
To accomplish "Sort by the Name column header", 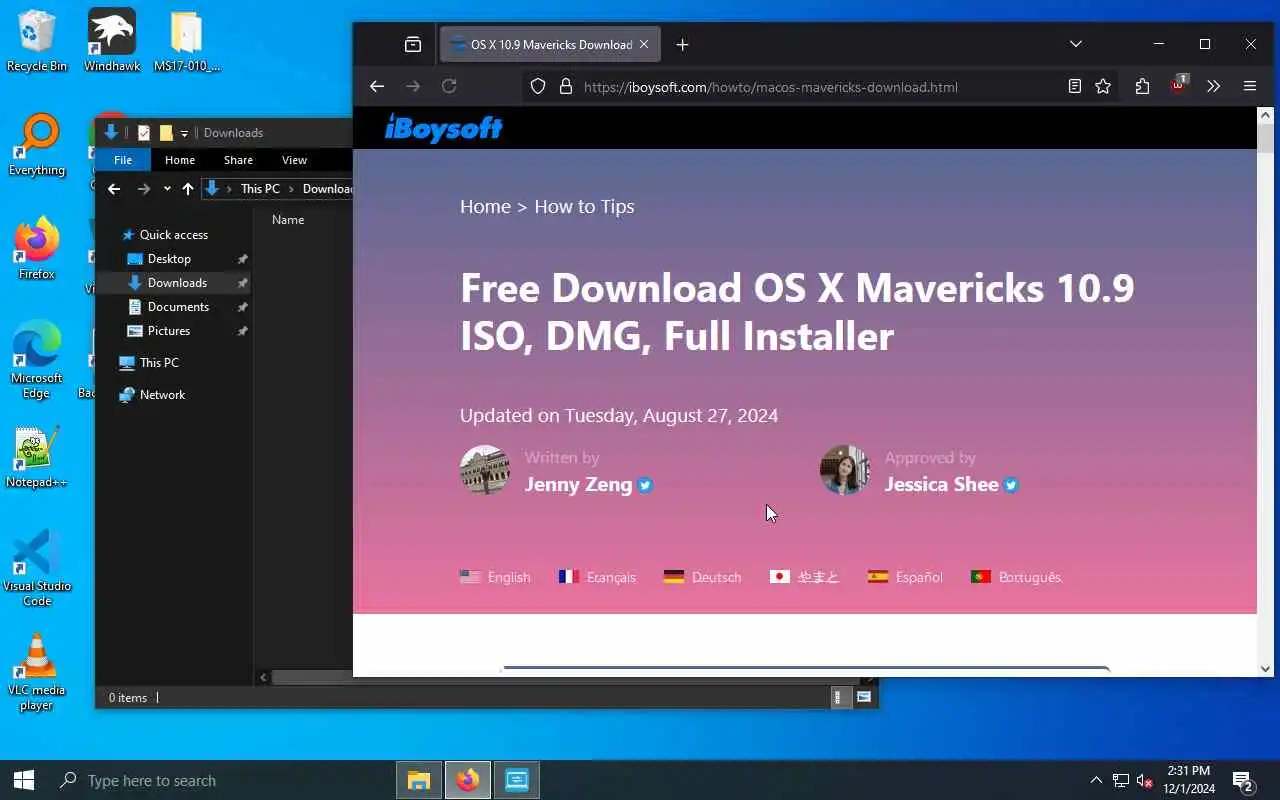I will [x=288, y=220].
